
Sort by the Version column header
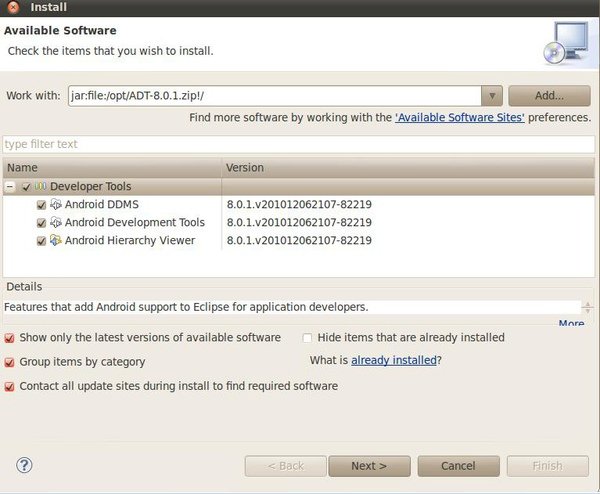pos(408,168)
